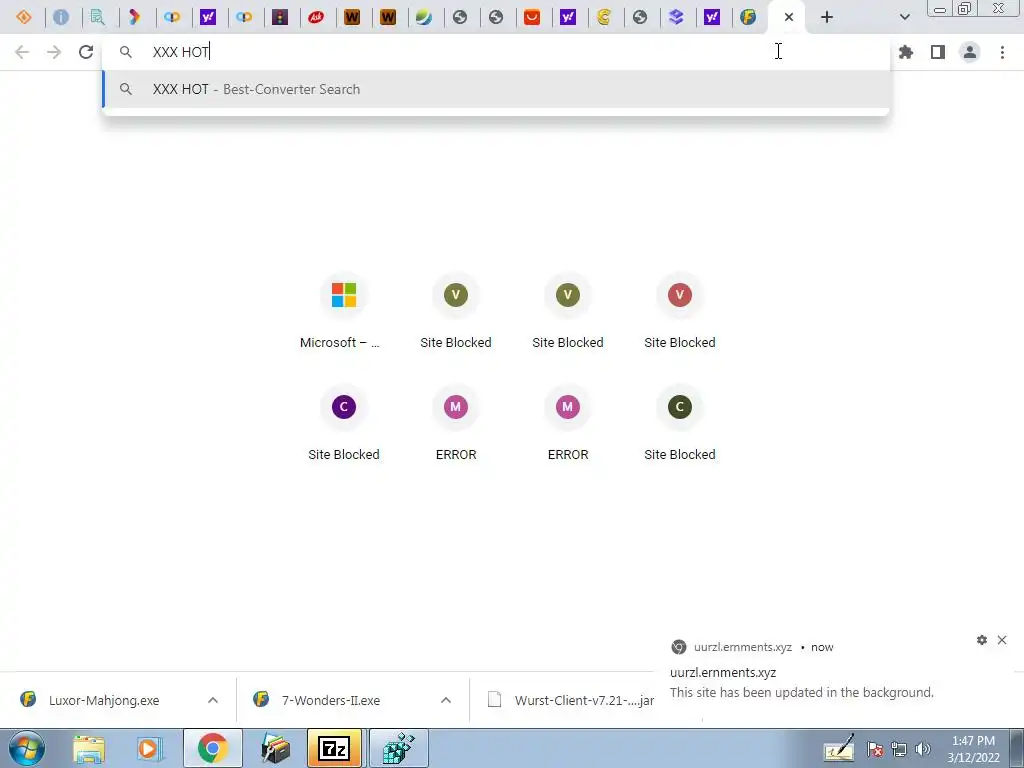Click the 'This site has been updated' notification
Image resolution: width=1024 pixels, height=768 pixels.
(x=801, y=692)
